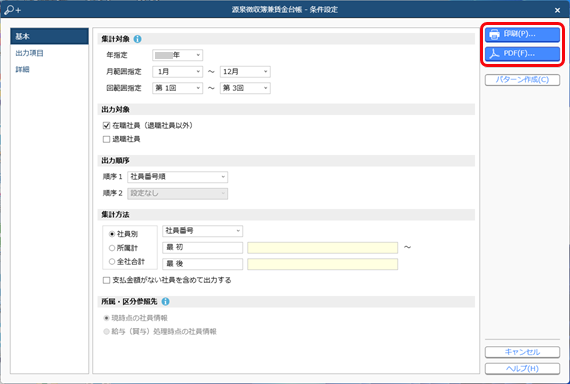Click the 最後 employee number field
The width and height of the screenshot is (570, 384).
coord(202,264)
